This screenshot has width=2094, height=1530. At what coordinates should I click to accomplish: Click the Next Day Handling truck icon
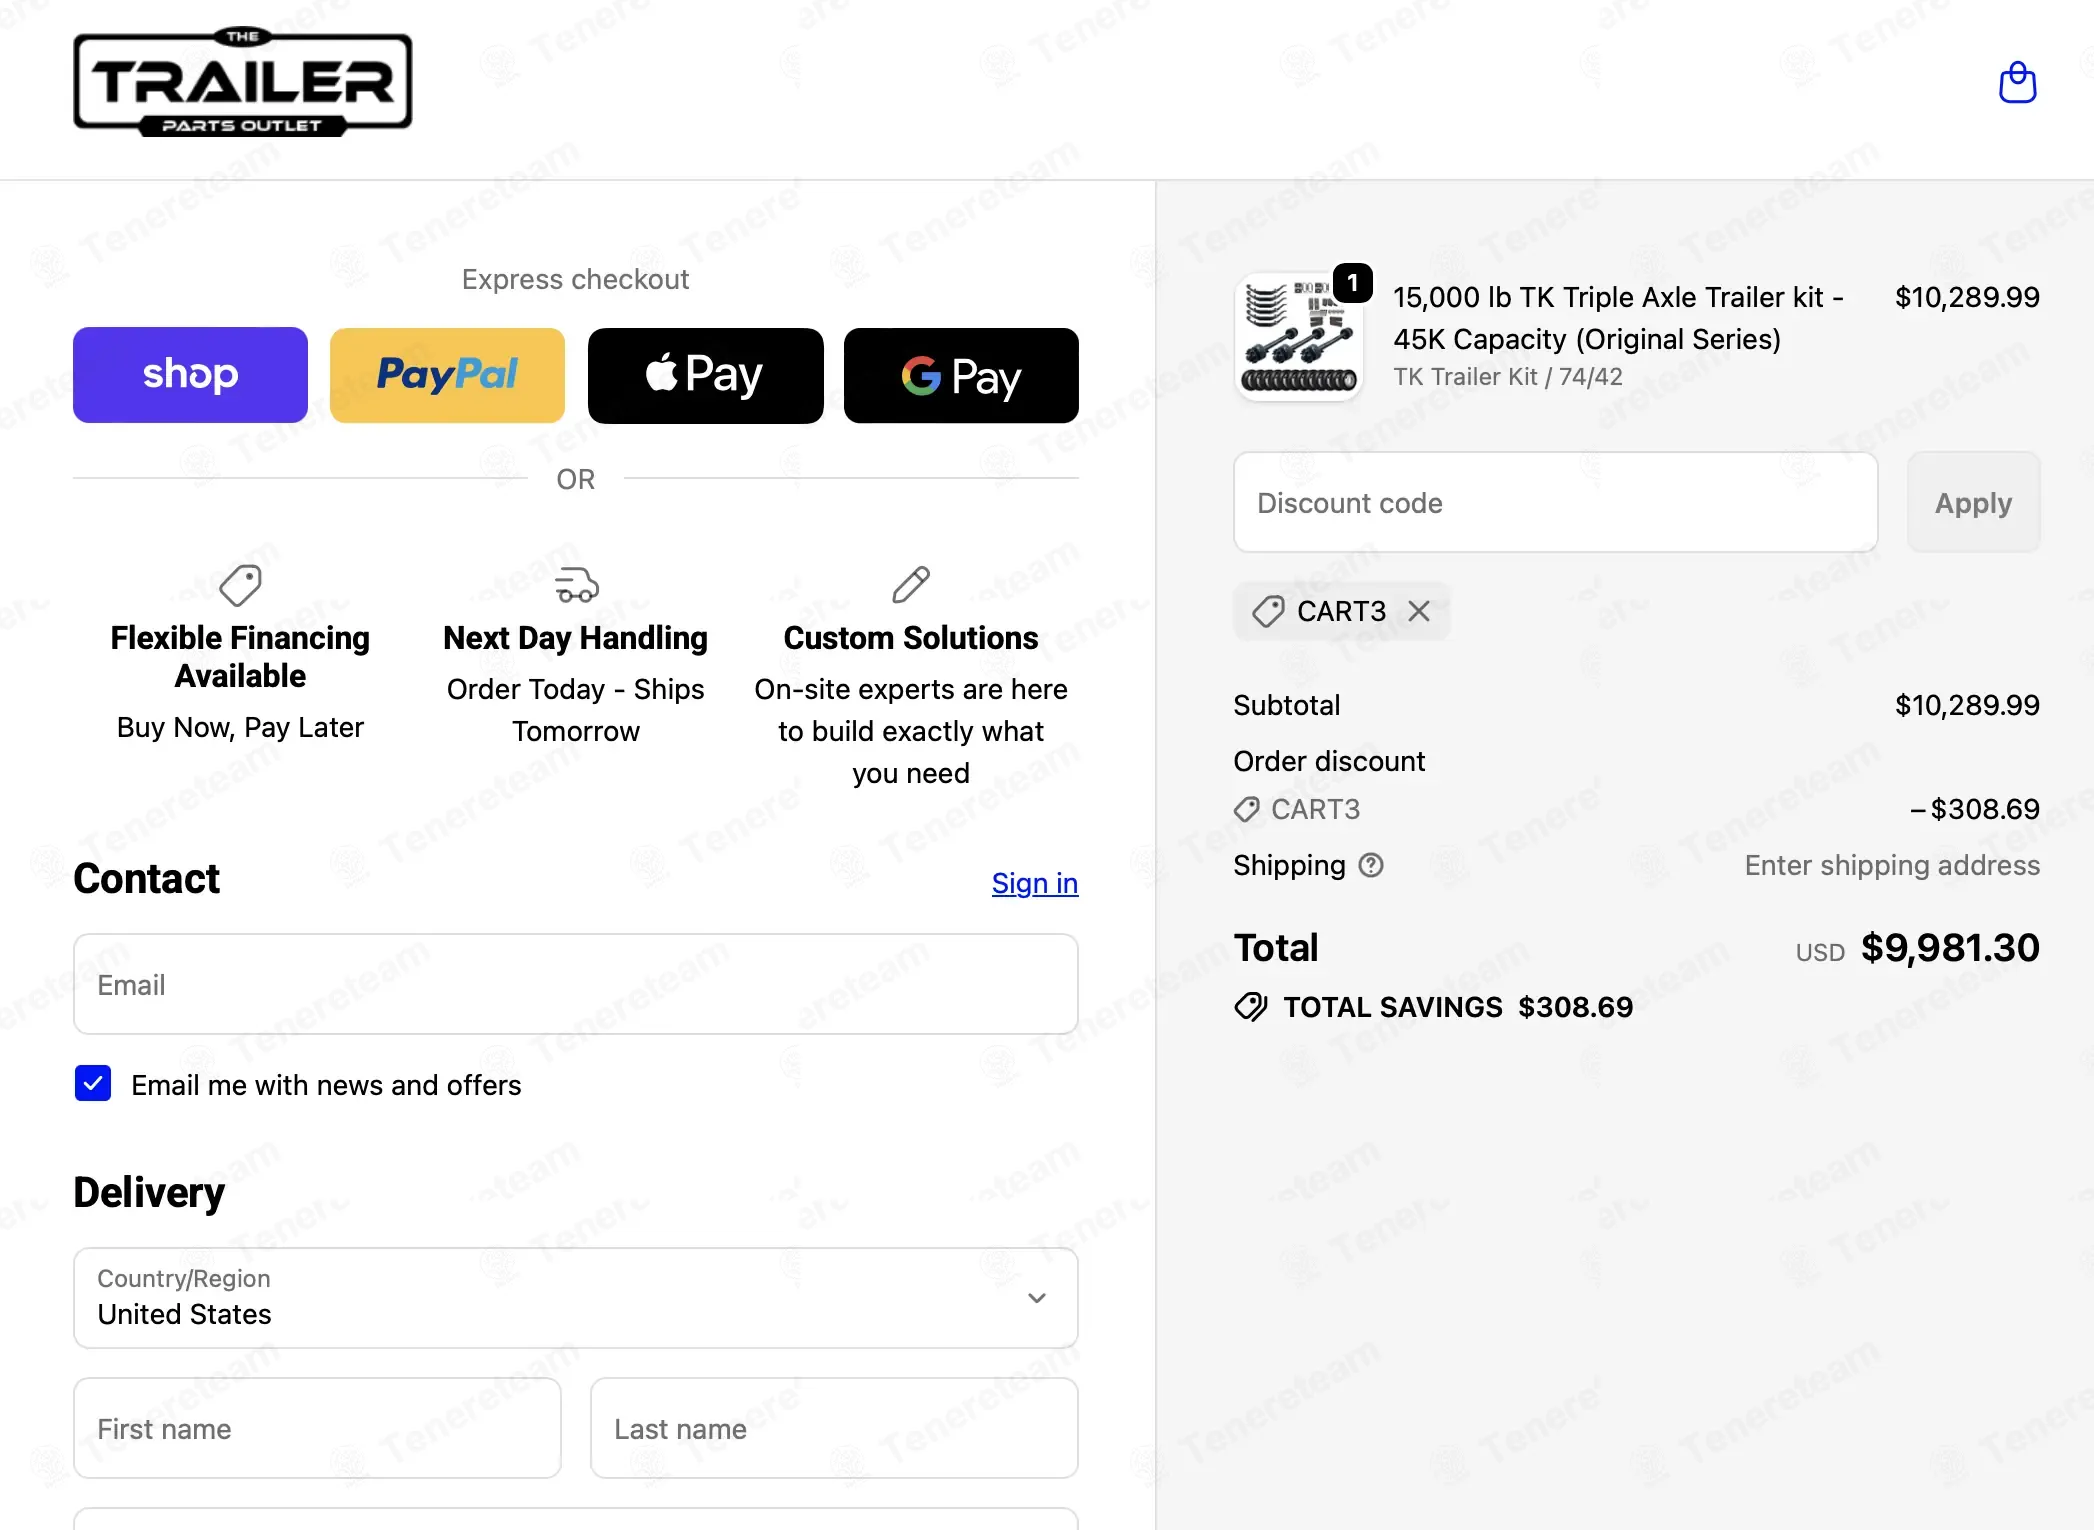(x=576, y=585)
